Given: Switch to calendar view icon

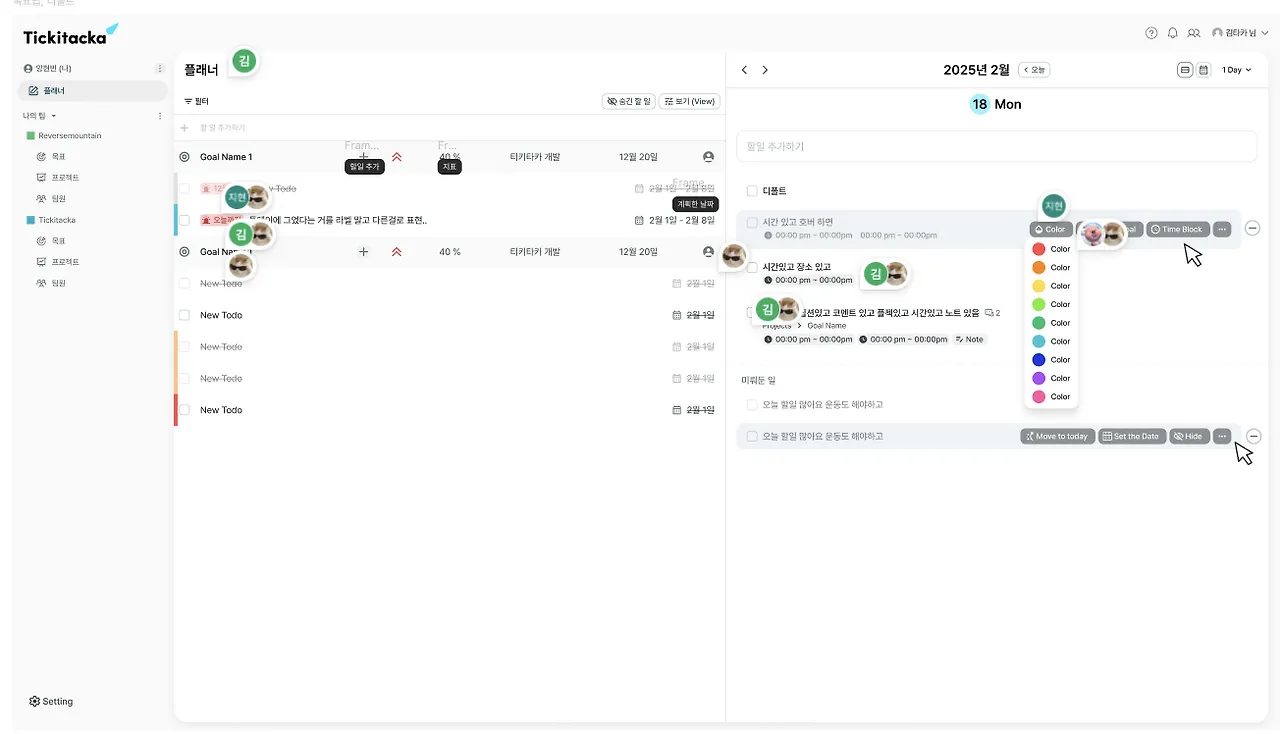Looking at the screenshot, I should tap(1204, 70).
